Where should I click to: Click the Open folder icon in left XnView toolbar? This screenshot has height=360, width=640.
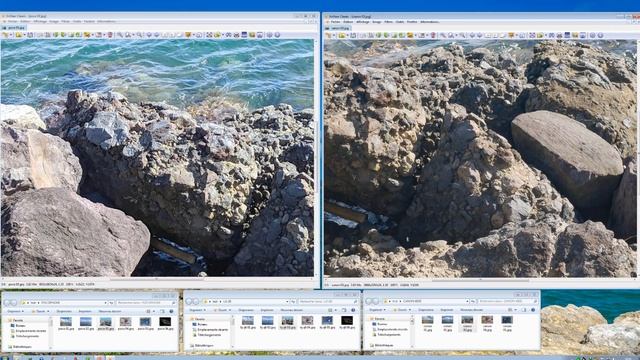[18, 35]
